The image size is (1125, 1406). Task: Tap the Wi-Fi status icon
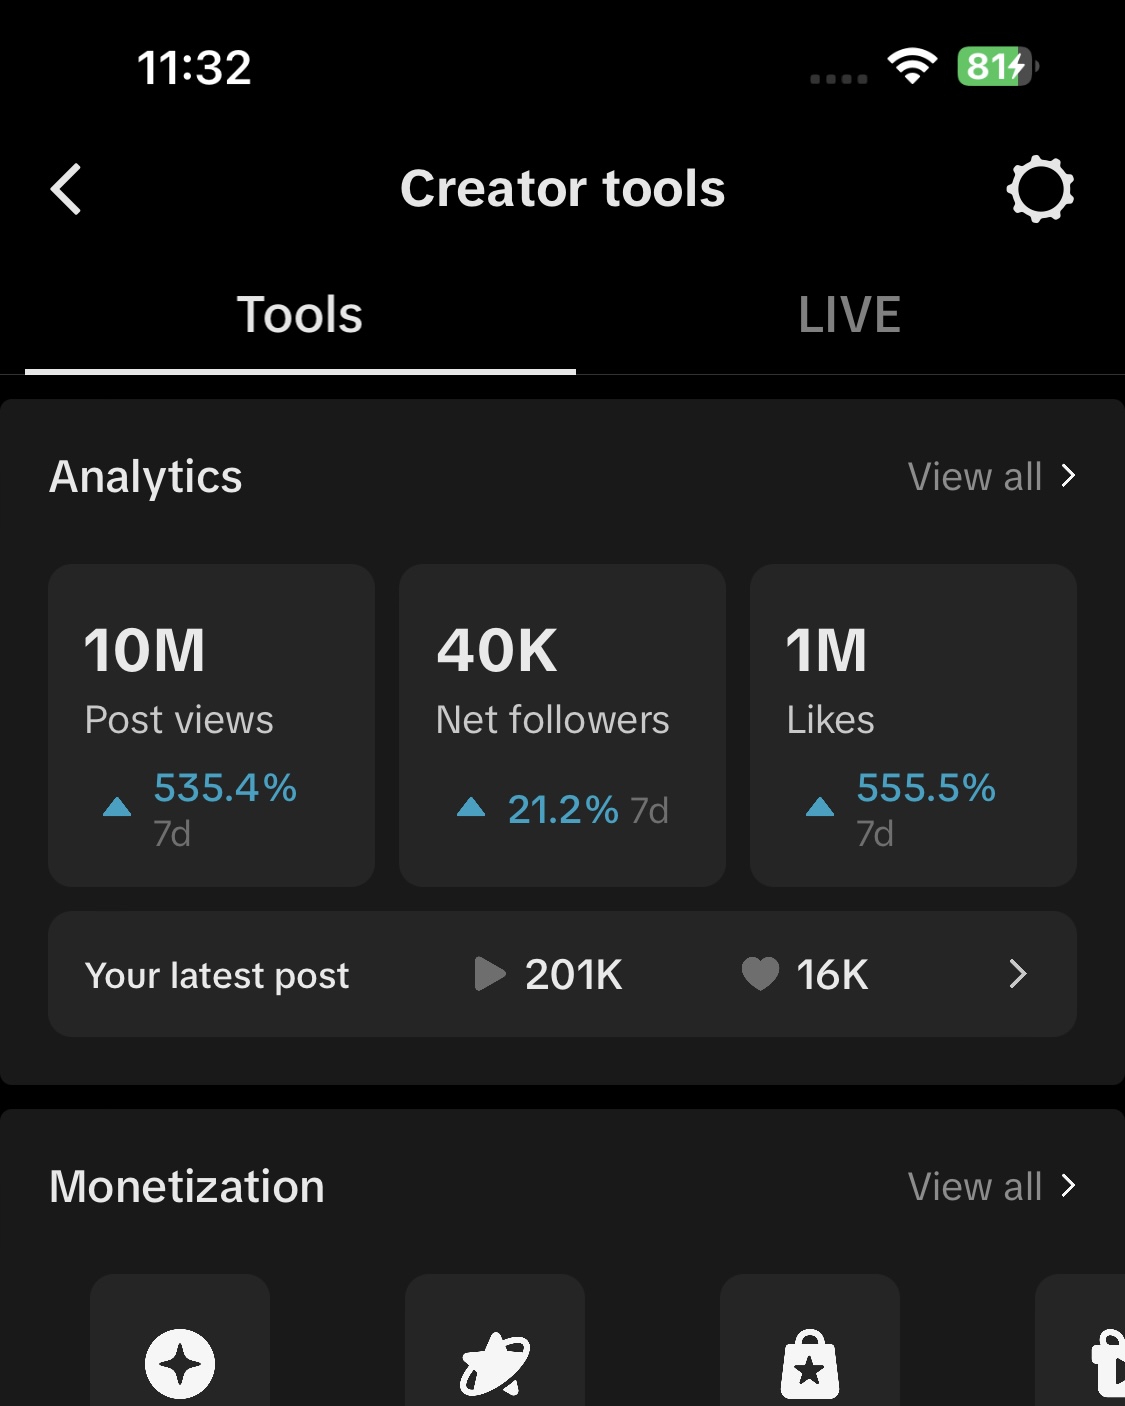point(912,67)
